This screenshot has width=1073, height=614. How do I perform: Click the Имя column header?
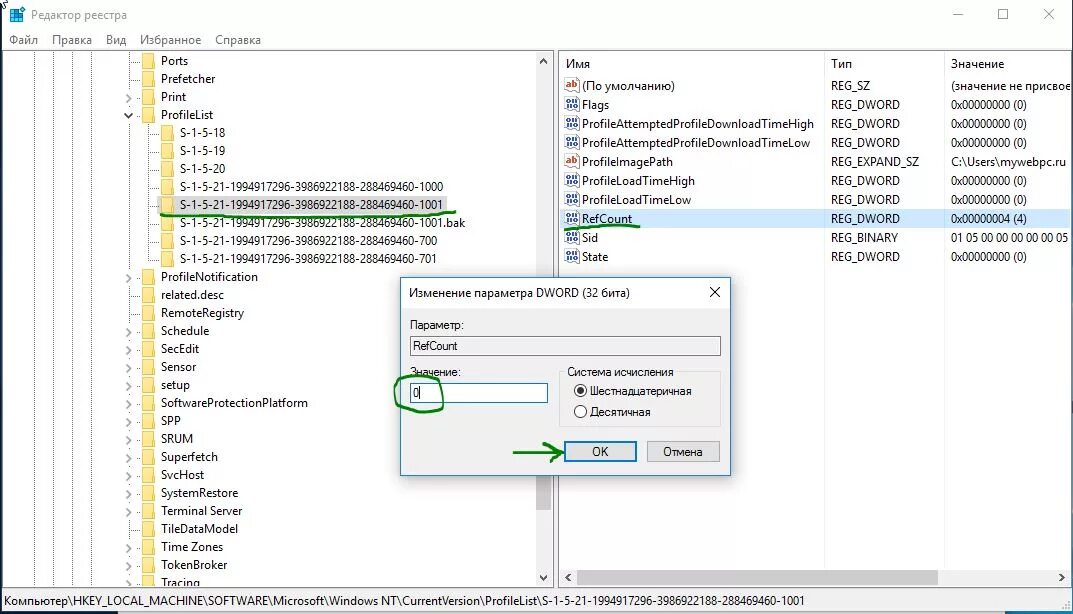click(x=691, y=64)
